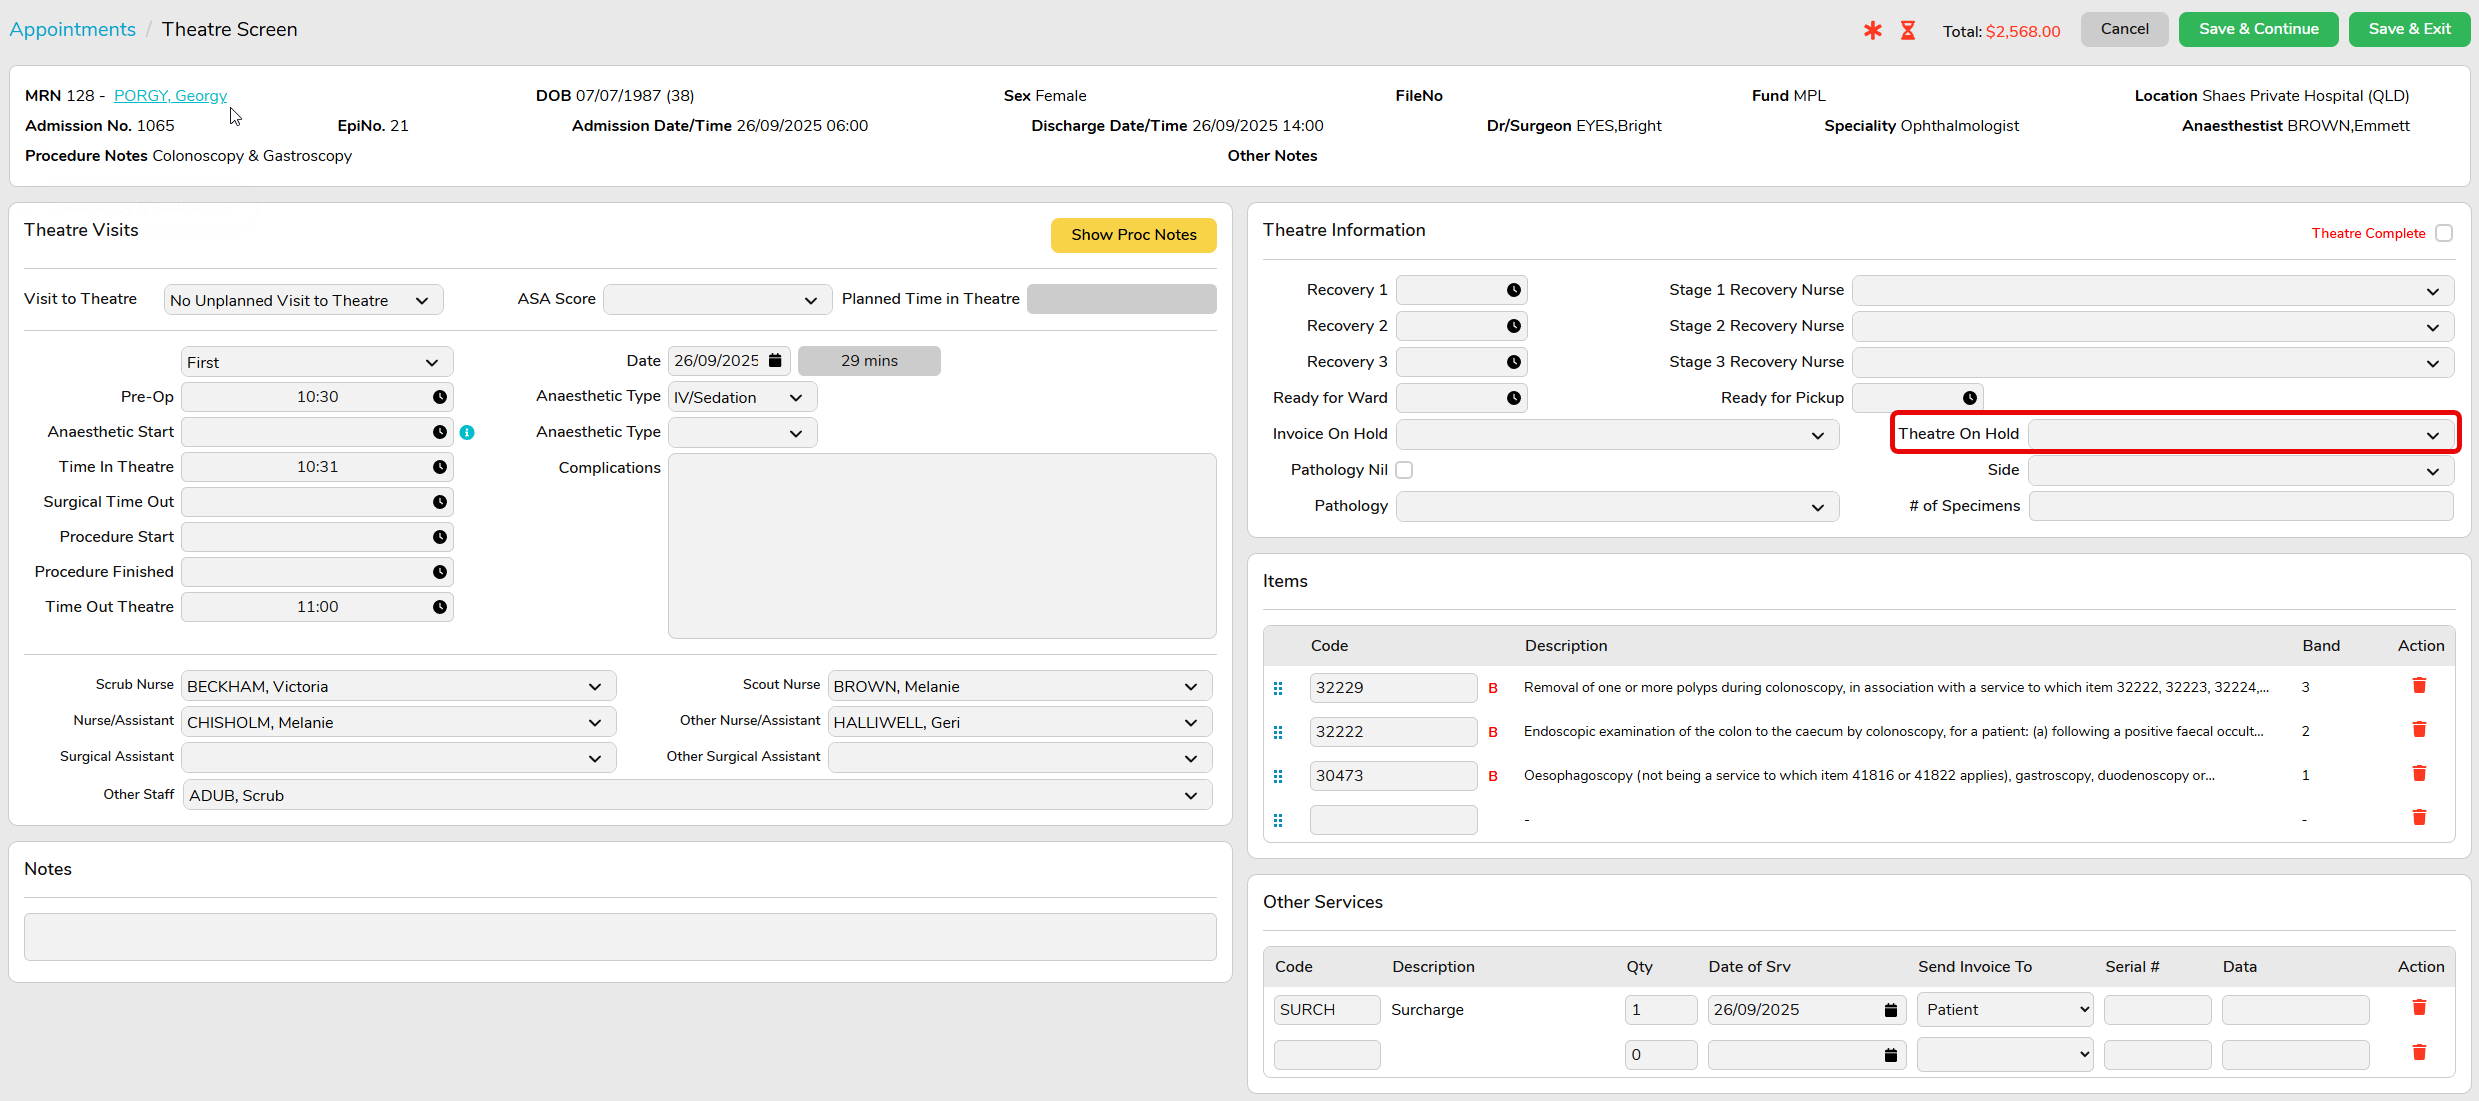2479x1101 pixels.
Task: Expand the Scrub Nurse dropdown
Action: click(397, 686)
